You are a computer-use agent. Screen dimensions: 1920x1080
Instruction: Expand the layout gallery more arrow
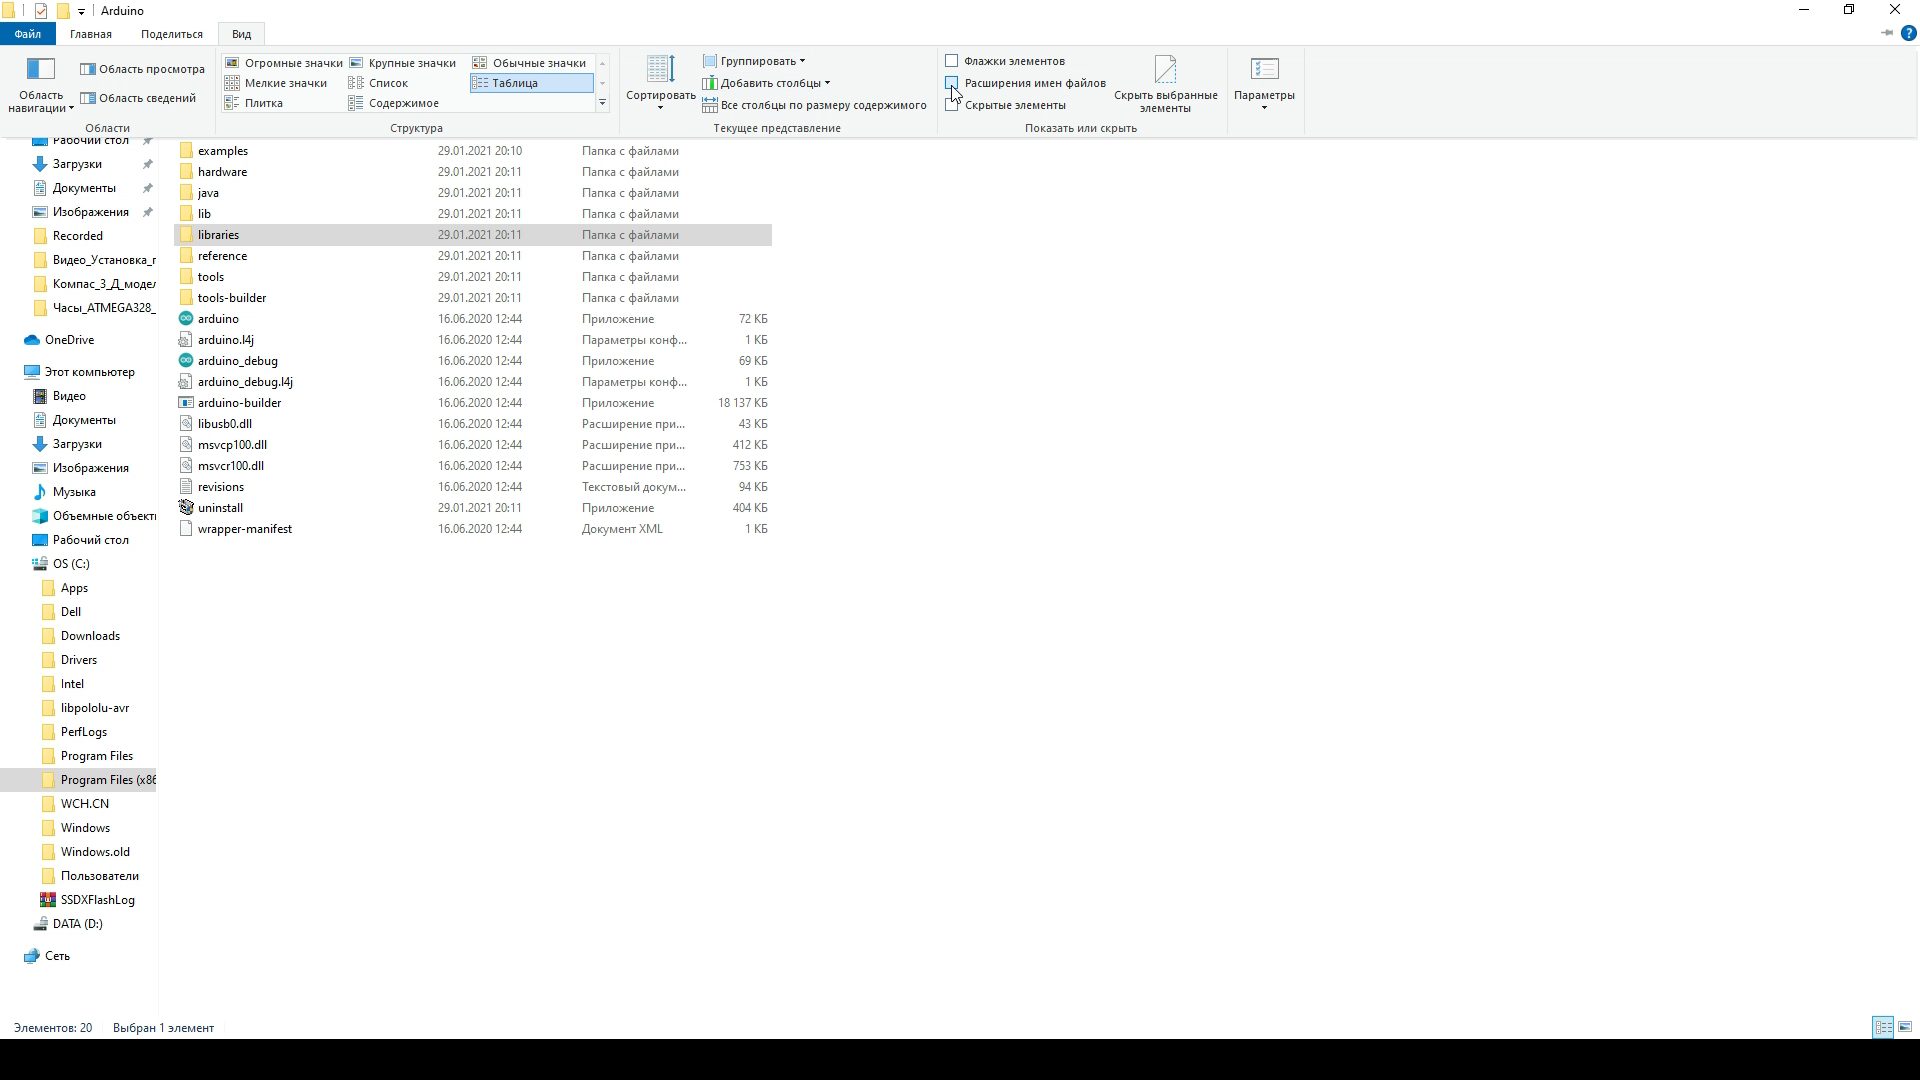point(602,103)
